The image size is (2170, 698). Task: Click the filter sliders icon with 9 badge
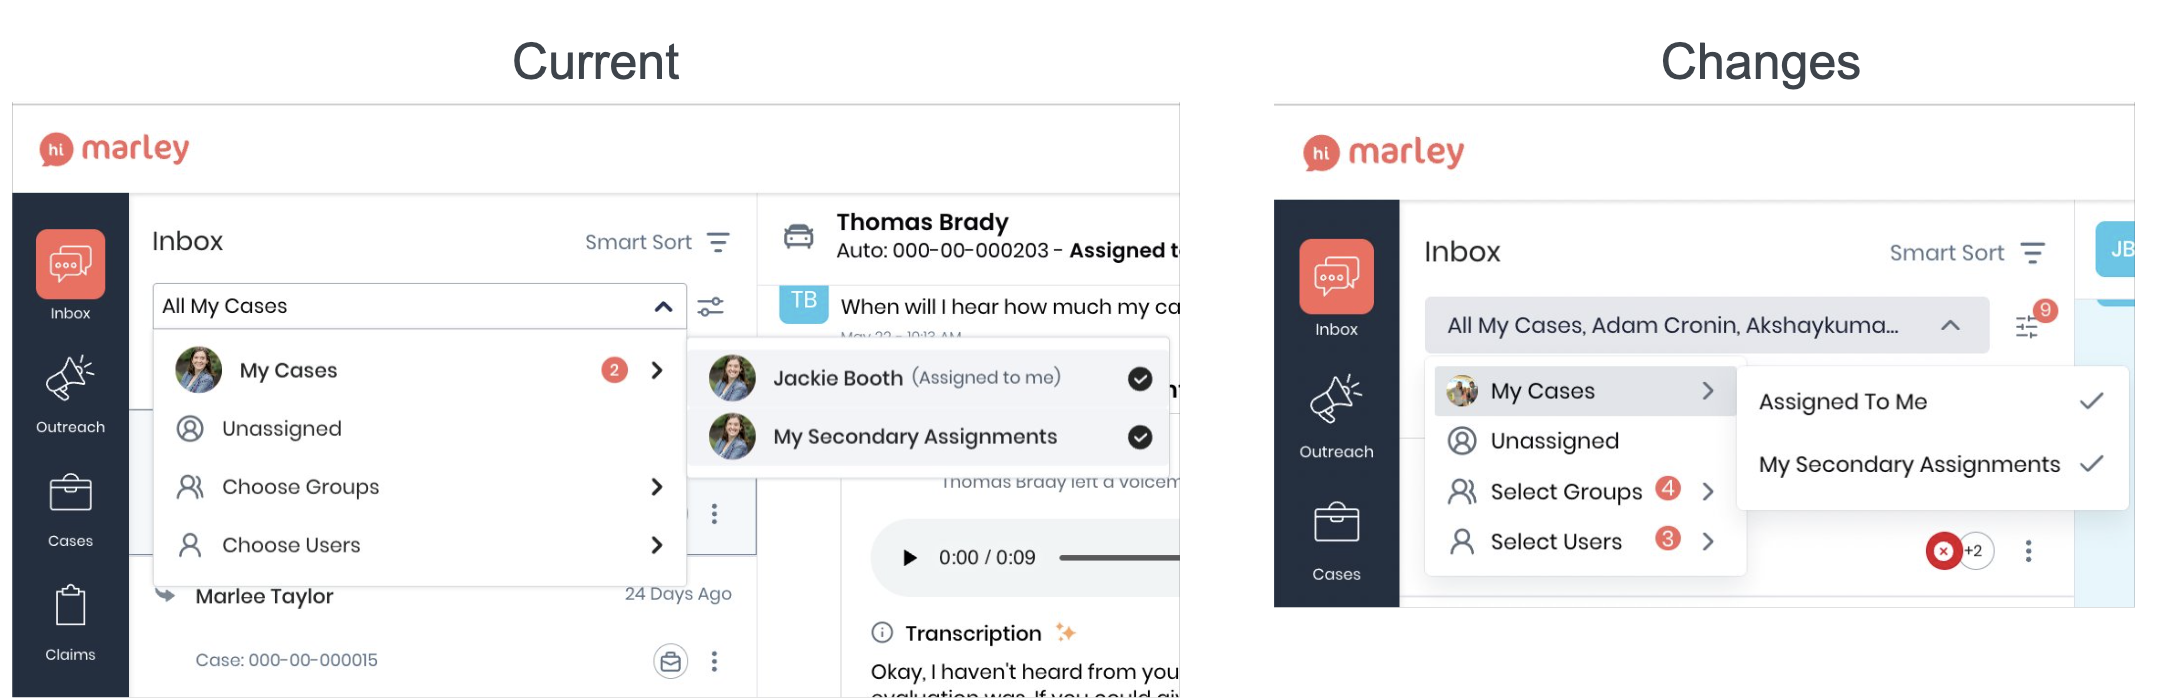pos(2027,326)
